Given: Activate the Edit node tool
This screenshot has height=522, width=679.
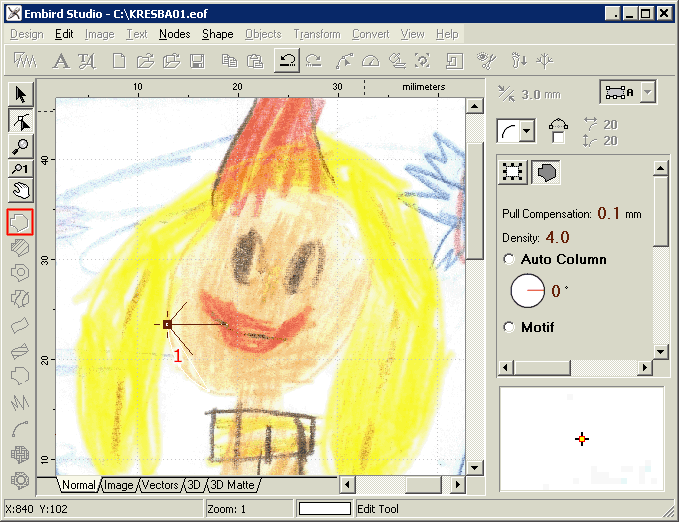Looking at the screenshot, I should click(x=20, y=120).
